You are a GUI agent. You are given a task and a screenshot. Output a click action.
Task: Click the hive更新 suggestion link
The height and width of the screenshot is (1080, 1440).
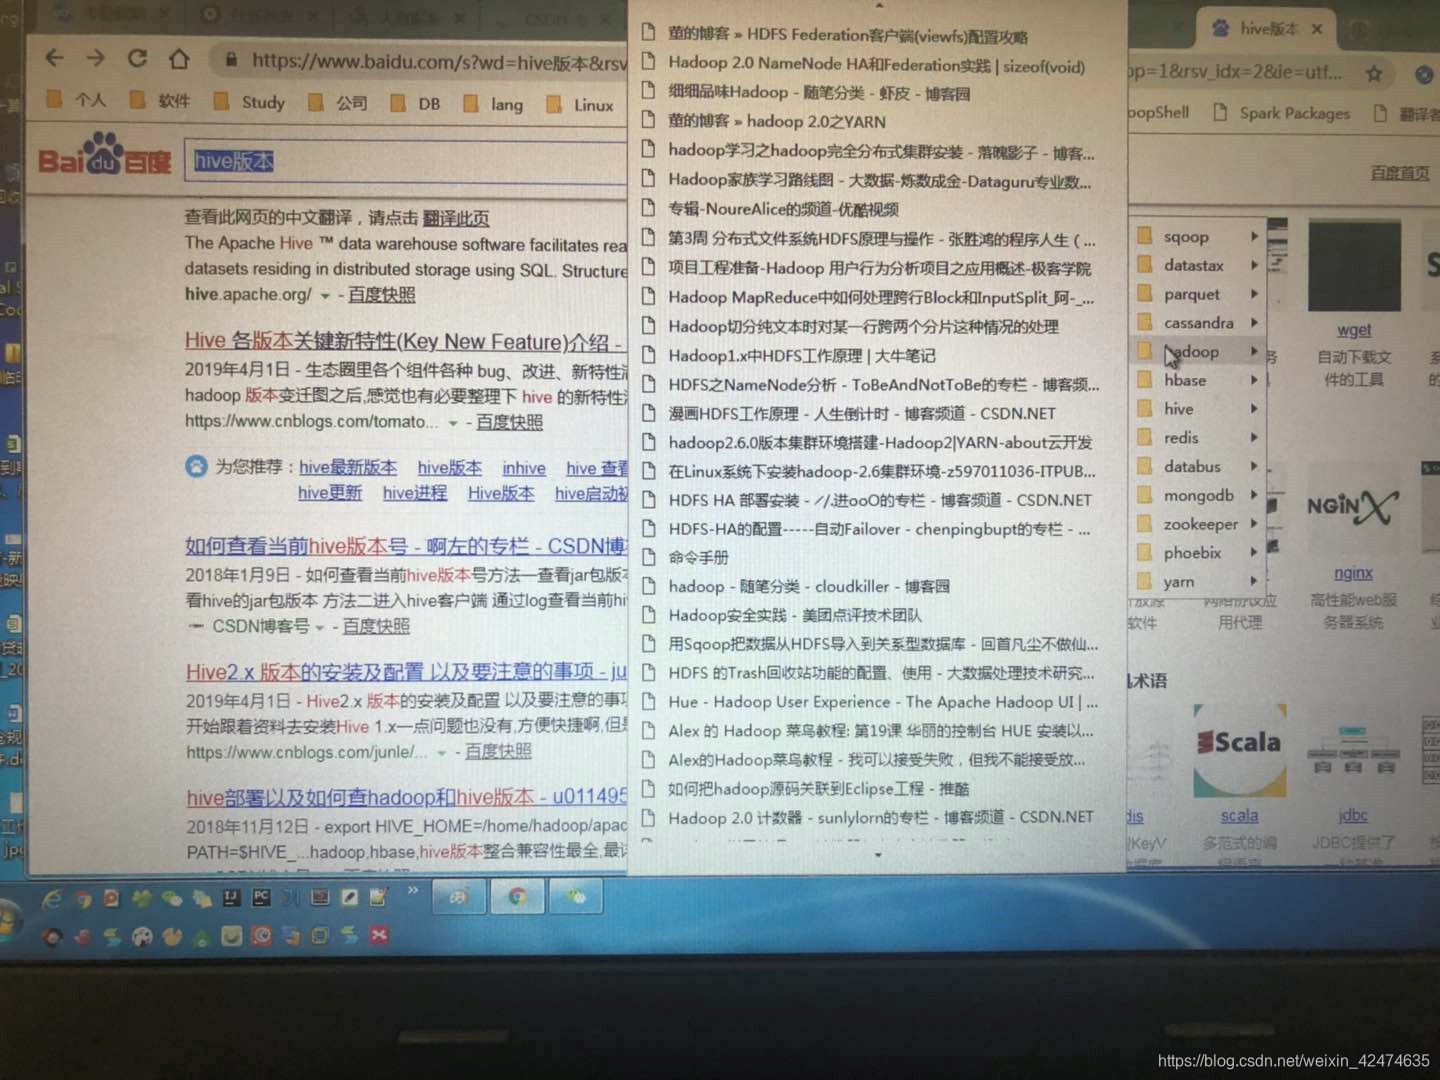pyautogui.click(x=330, y=493)
